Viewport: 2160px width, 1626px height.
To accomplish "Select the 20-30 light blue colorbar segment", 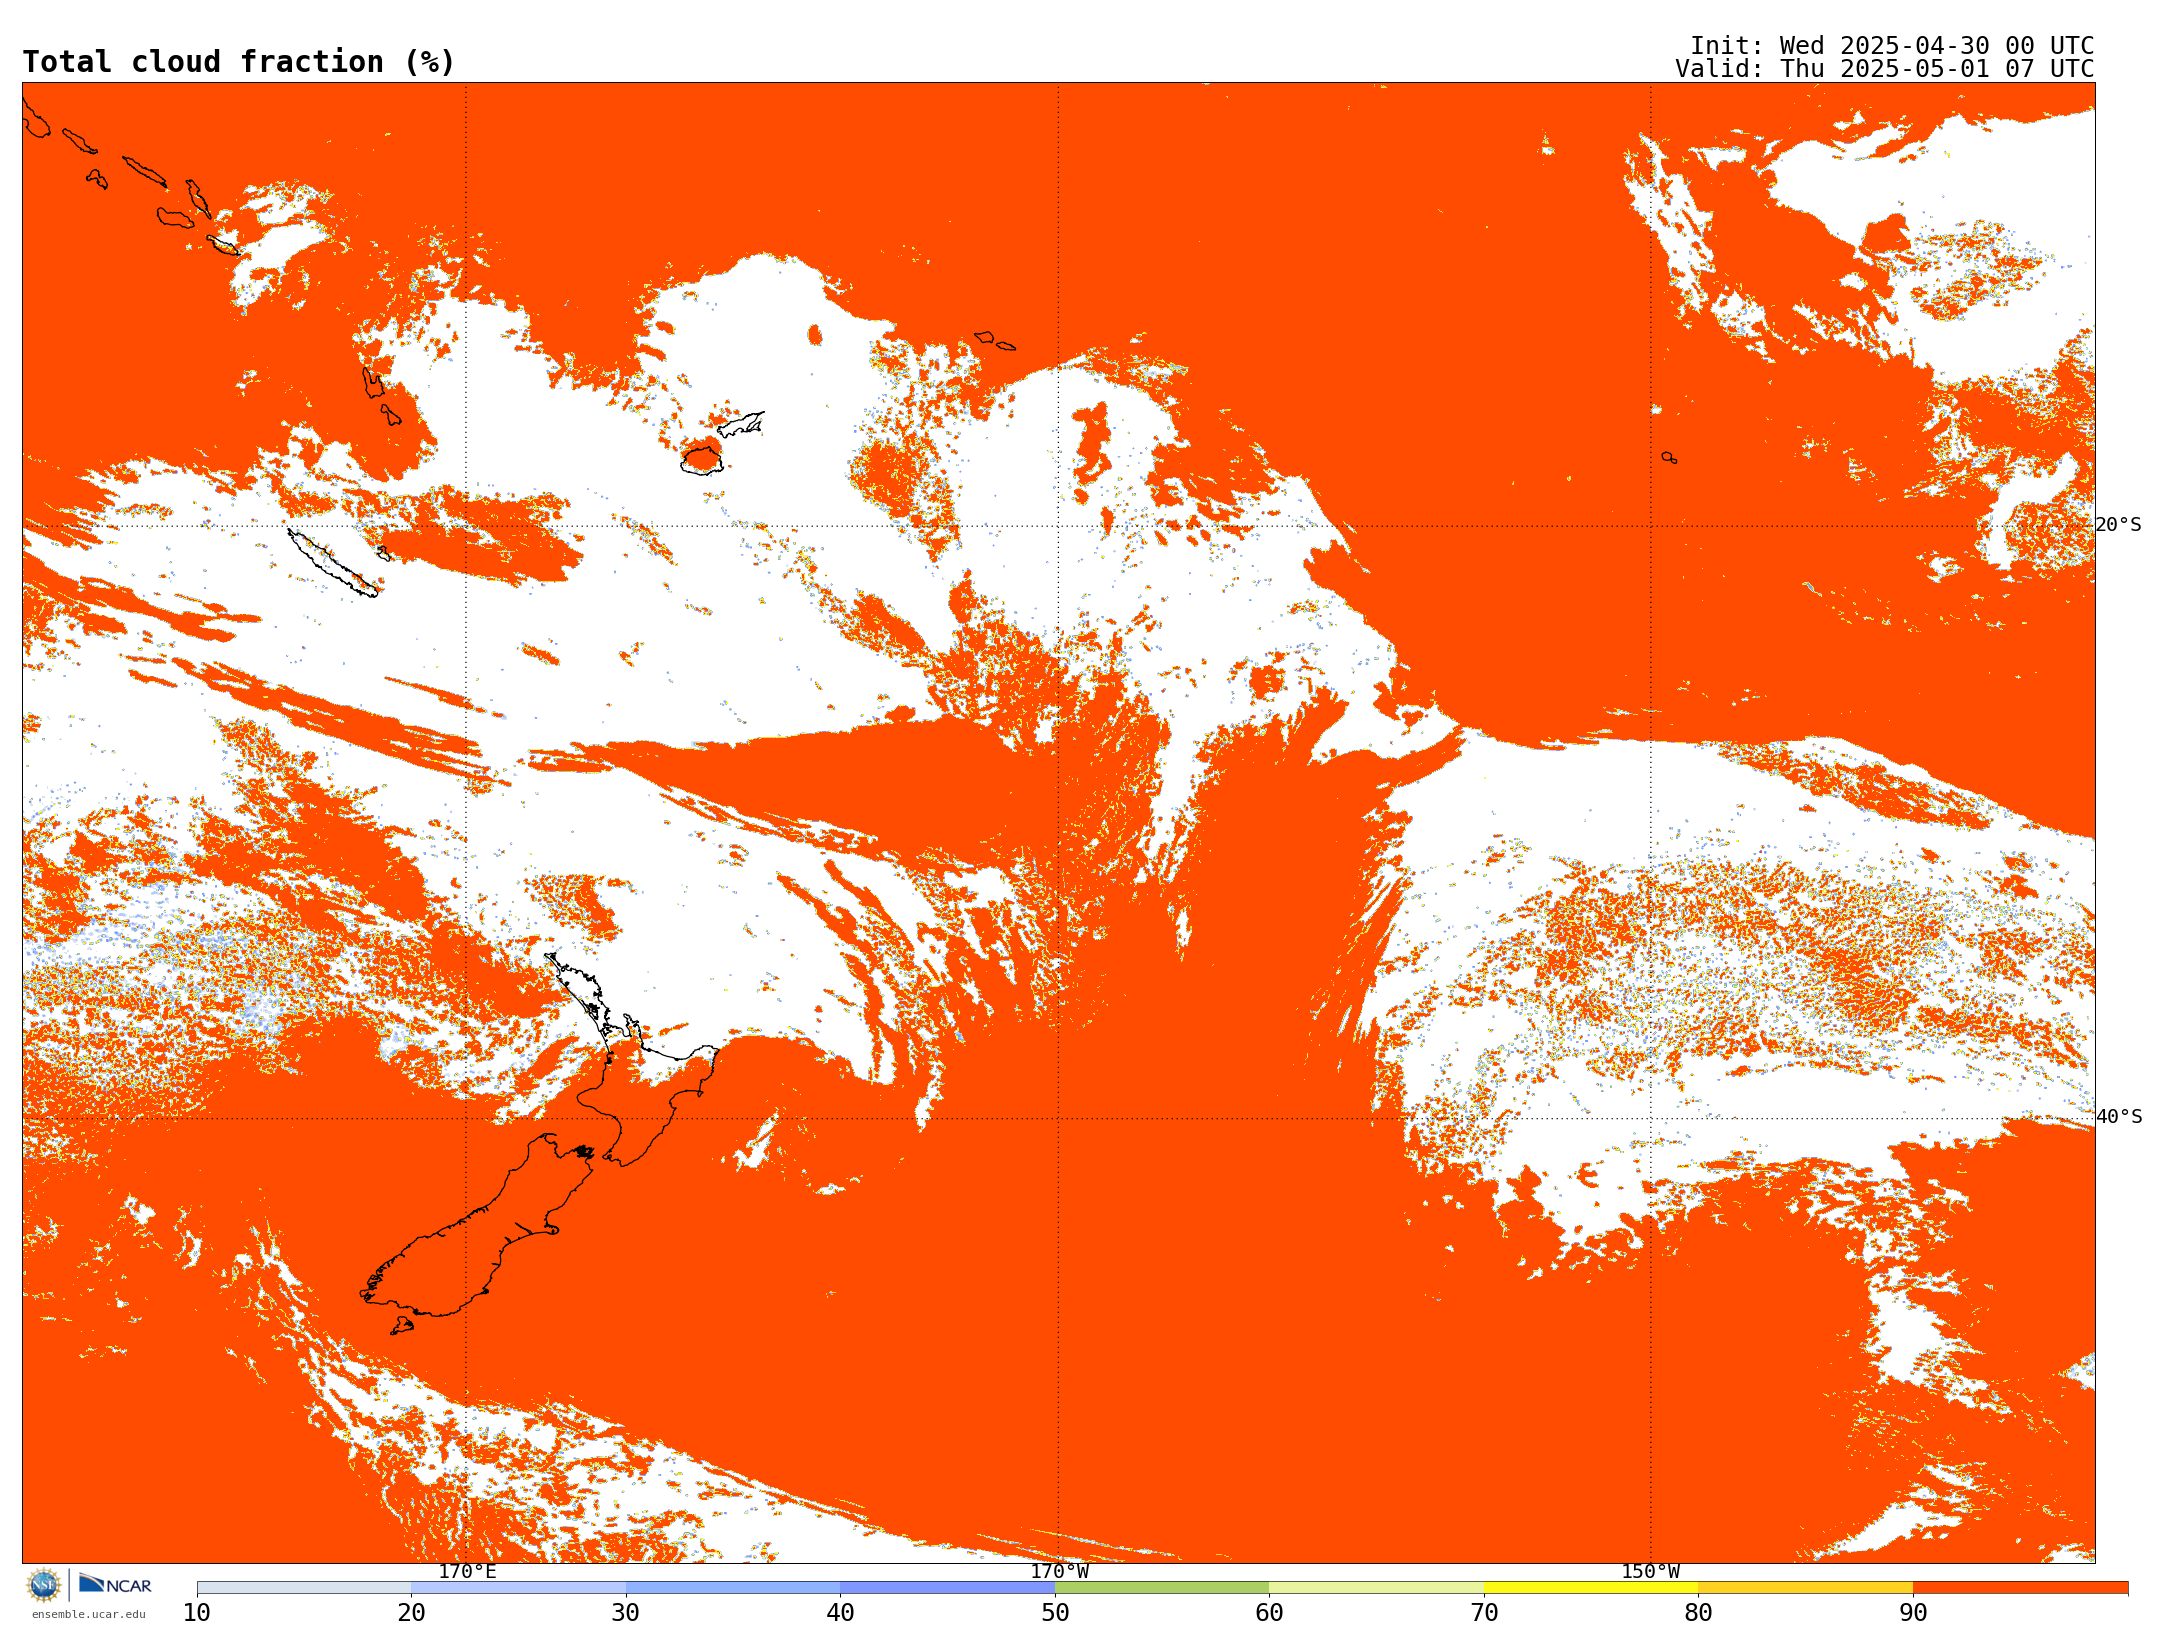I will (518, 1588).
